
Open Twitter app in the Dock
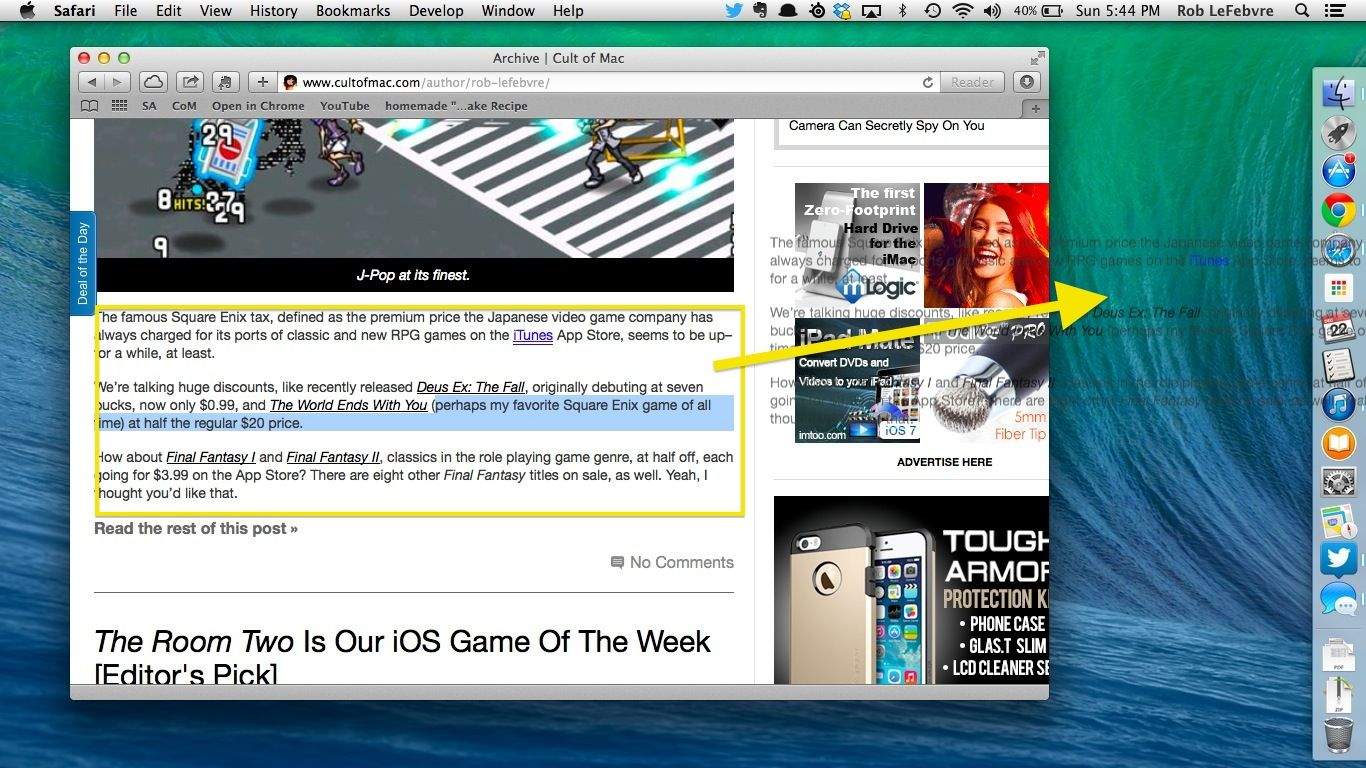coord(1338,560)
